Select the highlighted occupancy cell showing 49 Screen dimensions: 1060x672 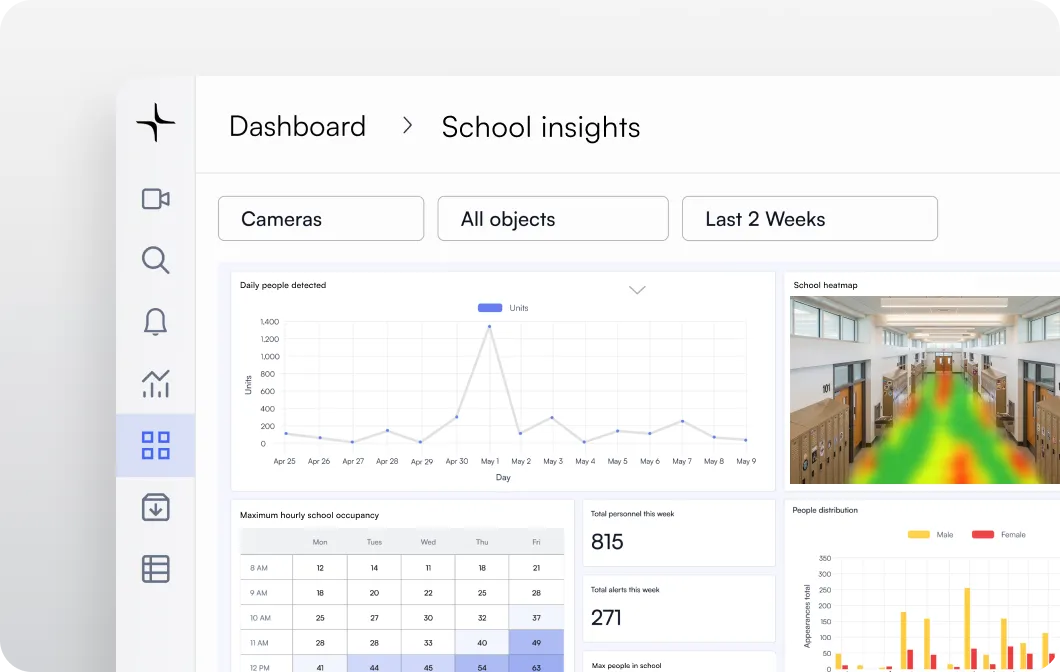click(x=536, y=642)
